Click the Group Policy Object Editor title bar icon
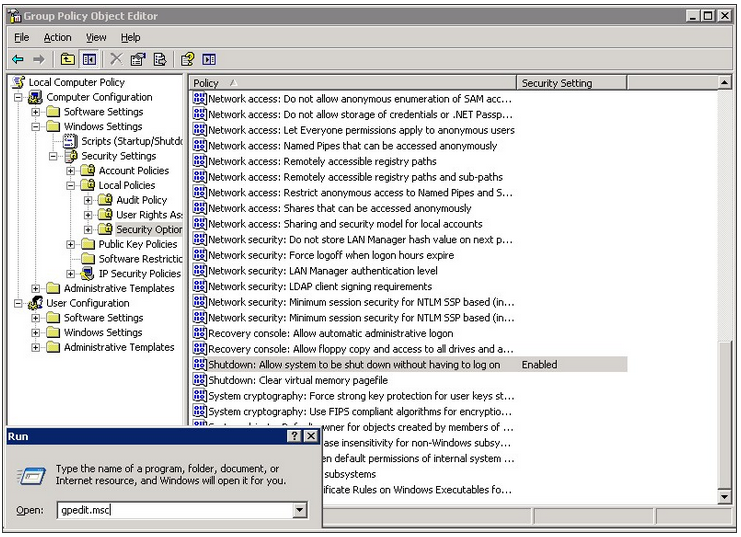The height and width of the screenshot is (537, 741). coord(15,16)
